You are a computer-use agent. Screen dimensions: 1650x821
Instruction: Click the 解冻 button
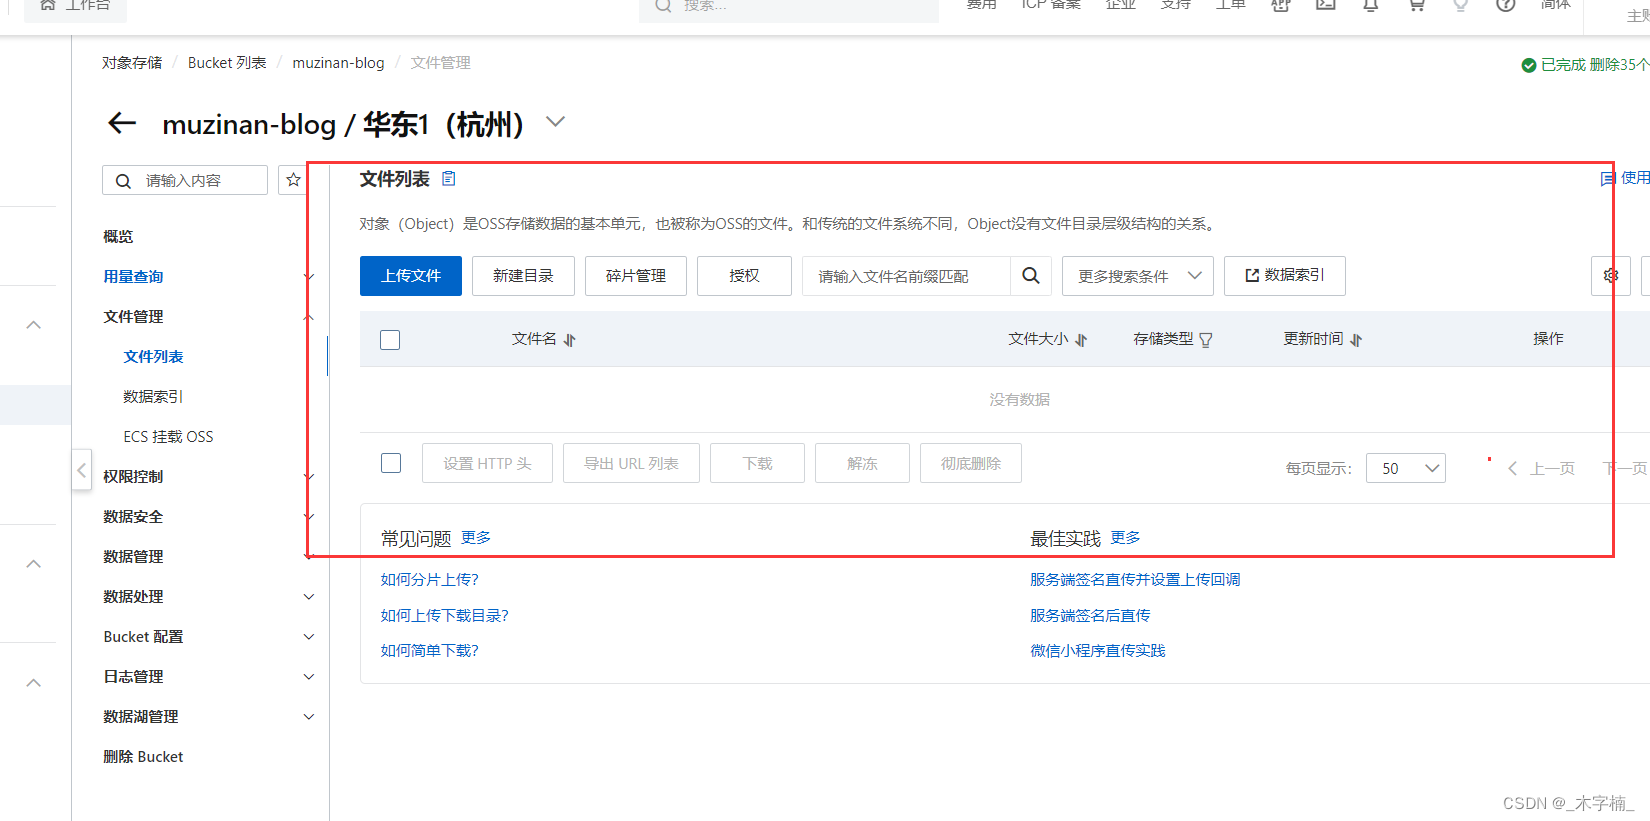[862, 463]
